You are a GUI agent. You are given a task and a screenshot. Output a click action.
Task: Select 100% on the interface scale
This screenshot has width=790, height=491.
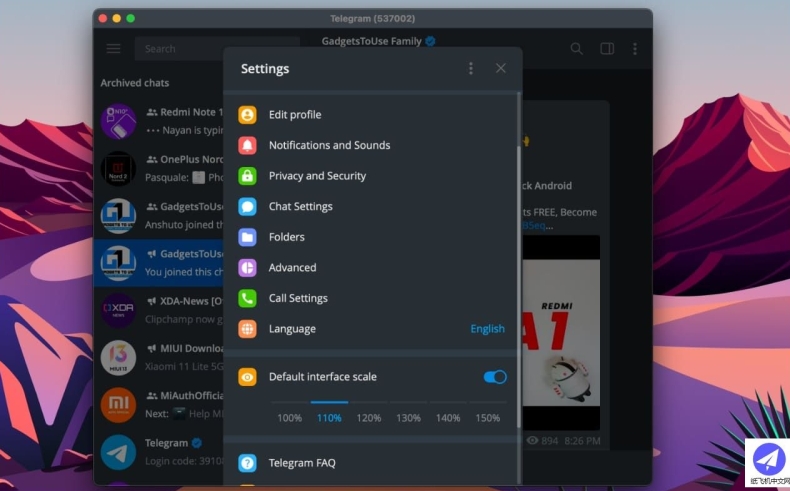coord(289,417)
